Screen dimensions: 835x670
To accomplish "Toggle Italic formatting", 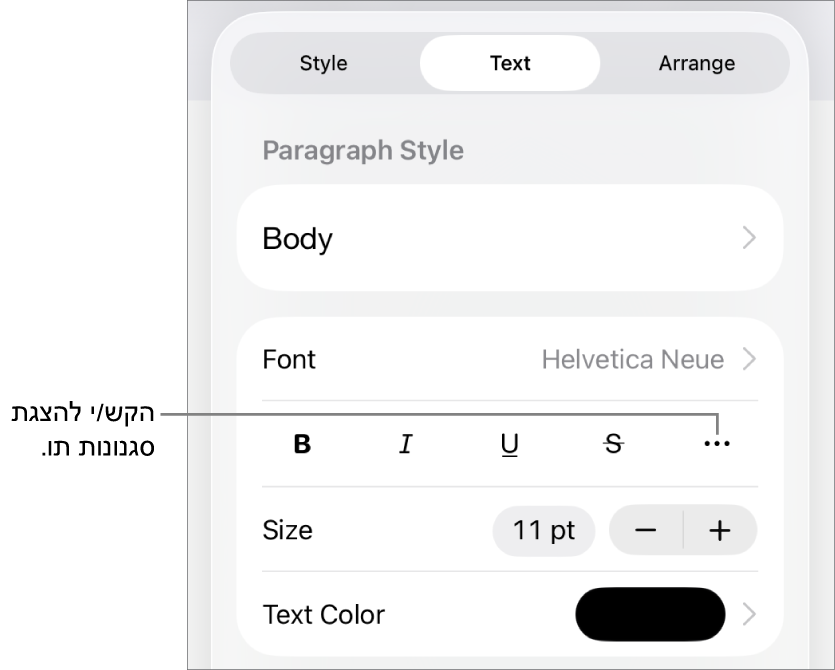I will coord(406,444).
